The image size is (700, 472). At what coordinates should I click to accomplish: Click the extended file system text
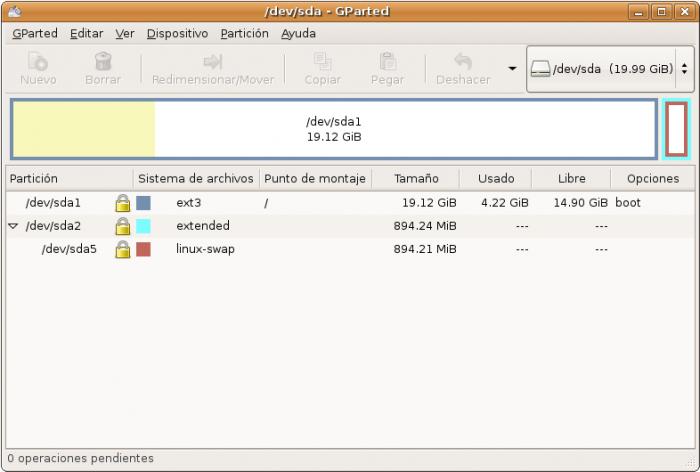coord(203,226)
